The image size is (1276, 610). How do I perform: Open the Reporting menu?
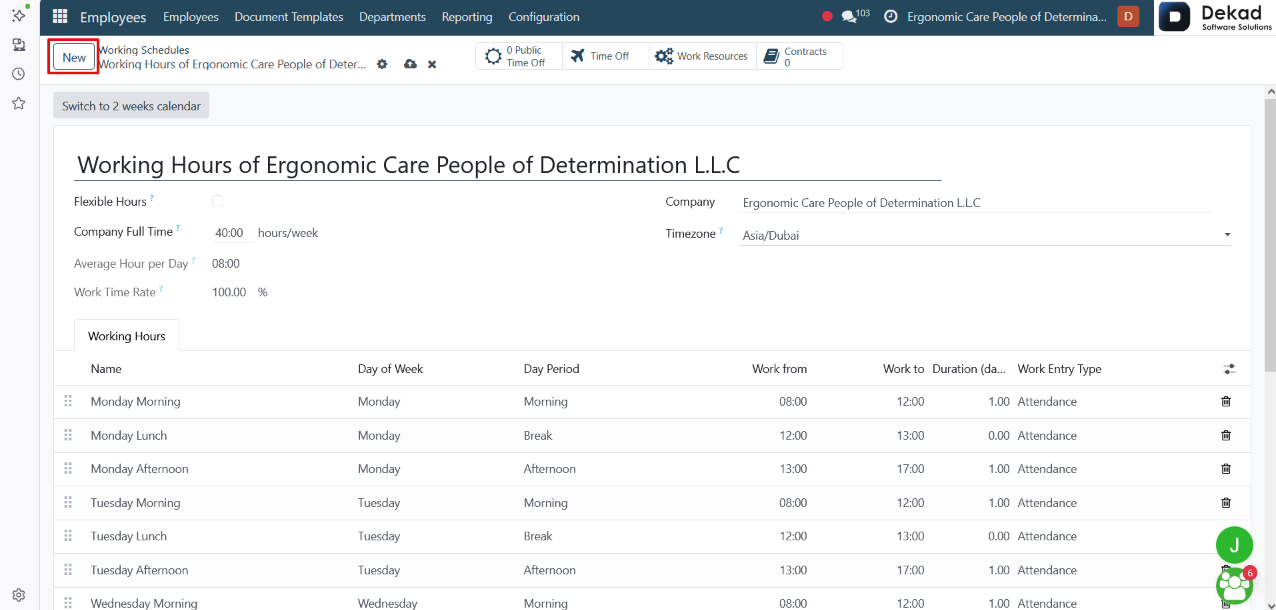pos(467,17)
